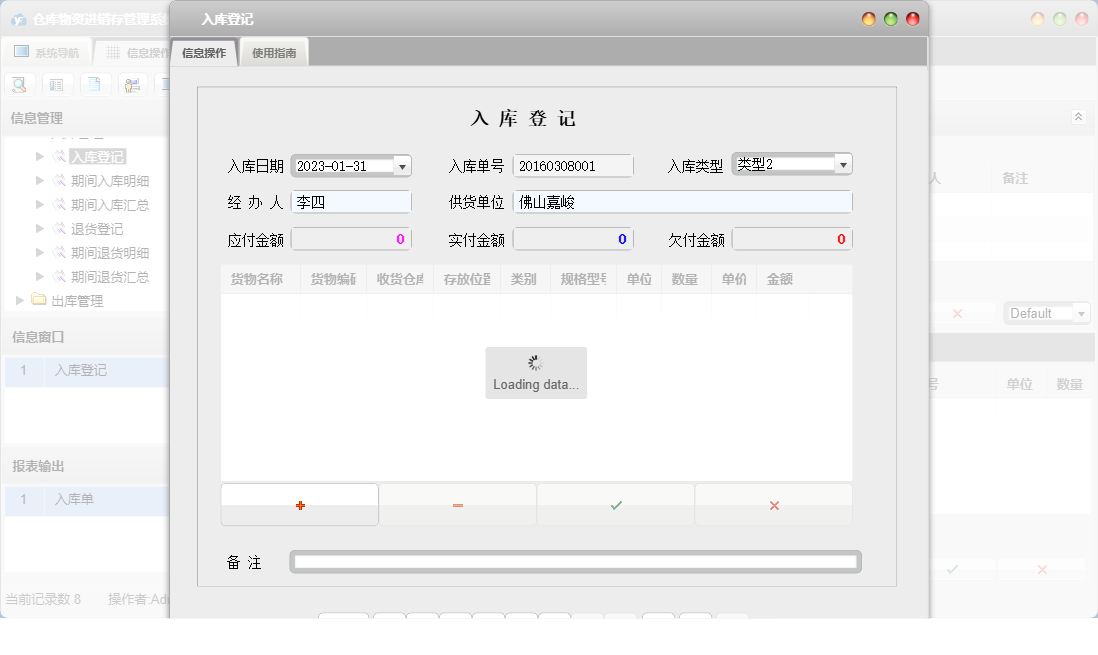Click the magnifier search toolbar icon

pos(18,84)
